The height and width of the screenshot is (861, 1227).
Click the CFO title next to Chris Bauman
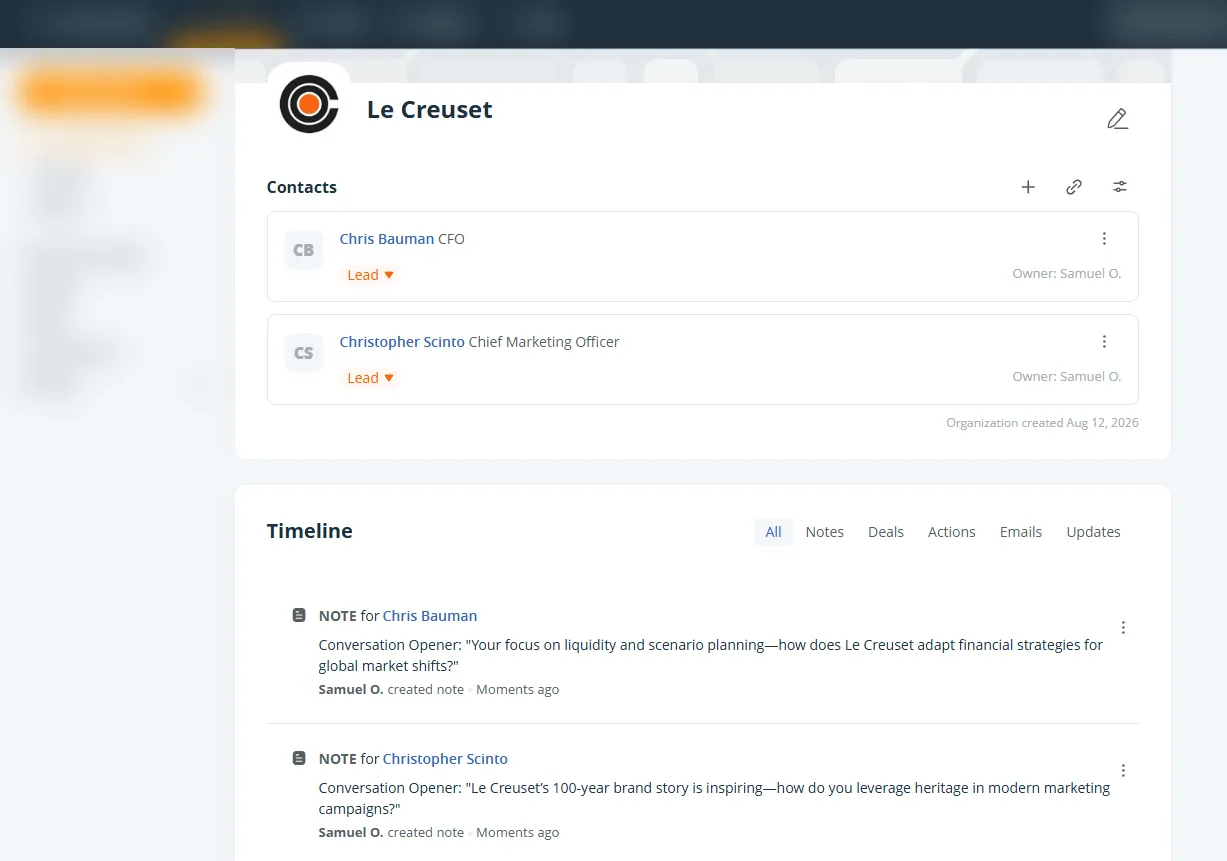point(451,239)
